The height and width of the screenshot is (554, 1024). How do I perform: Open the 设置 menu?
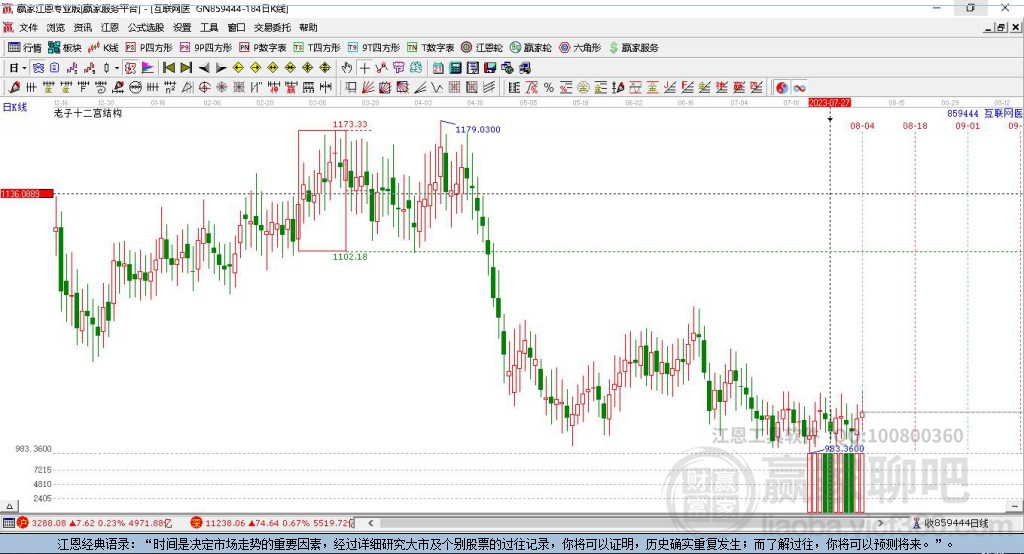(x=182, y=27)
